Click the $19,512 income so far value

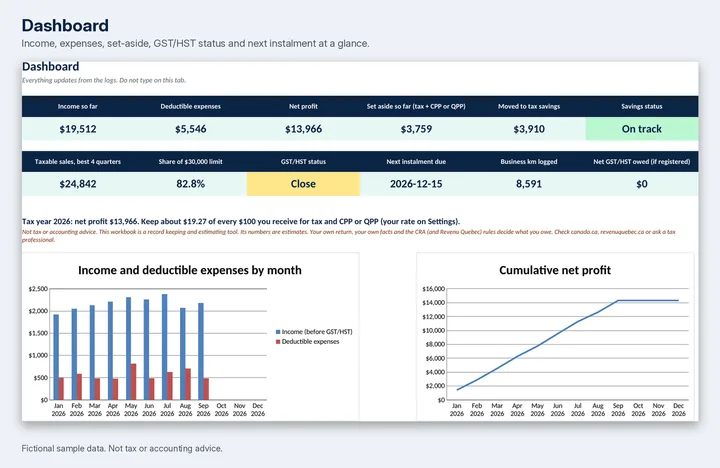78,129
